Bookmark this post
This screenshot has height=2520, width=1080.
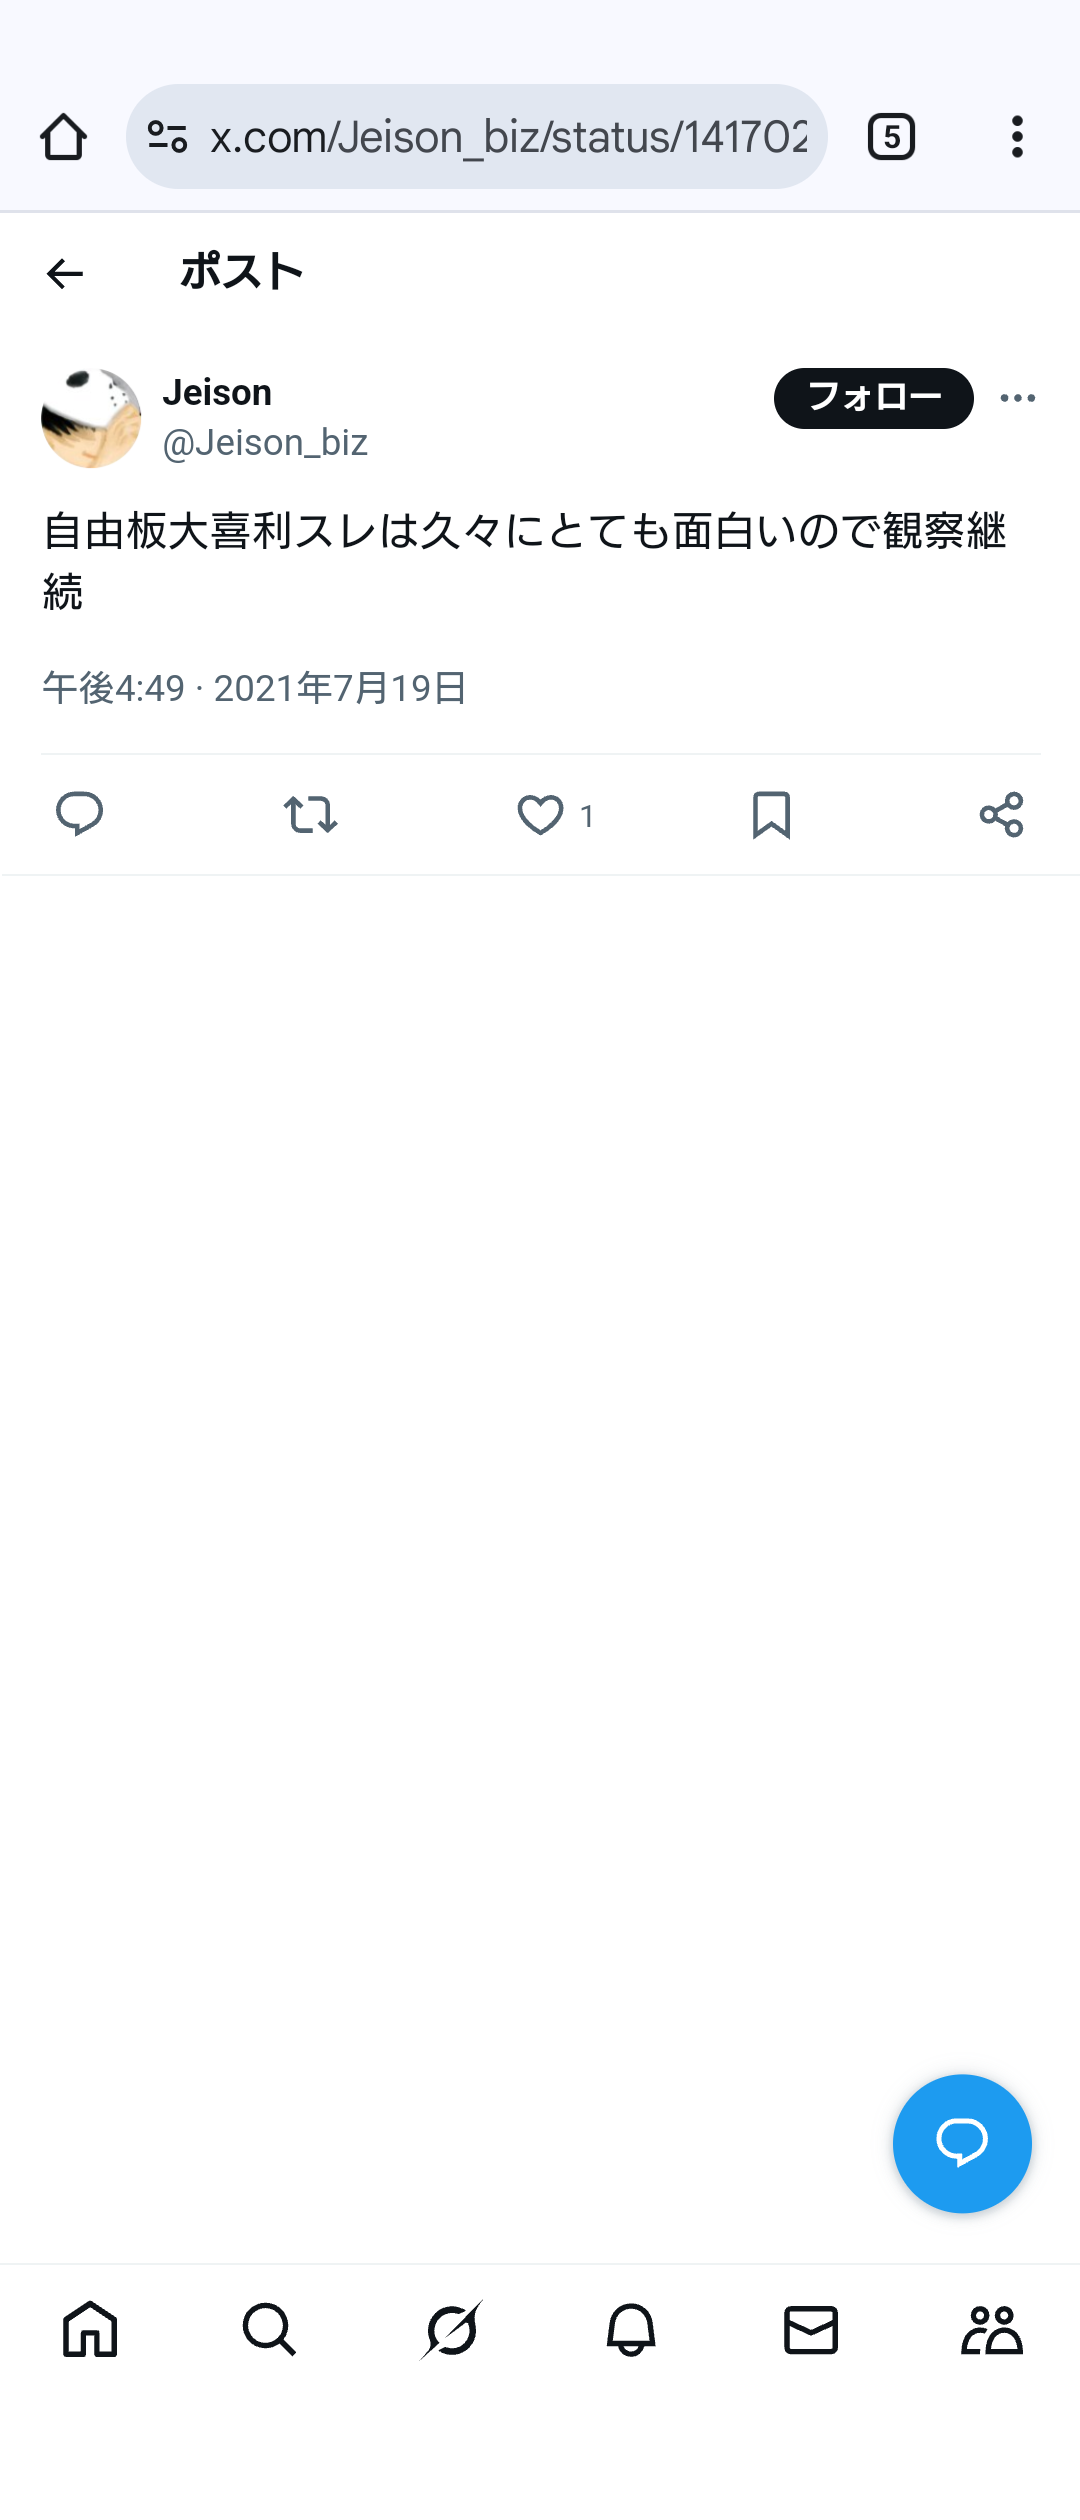pos(771,814)
